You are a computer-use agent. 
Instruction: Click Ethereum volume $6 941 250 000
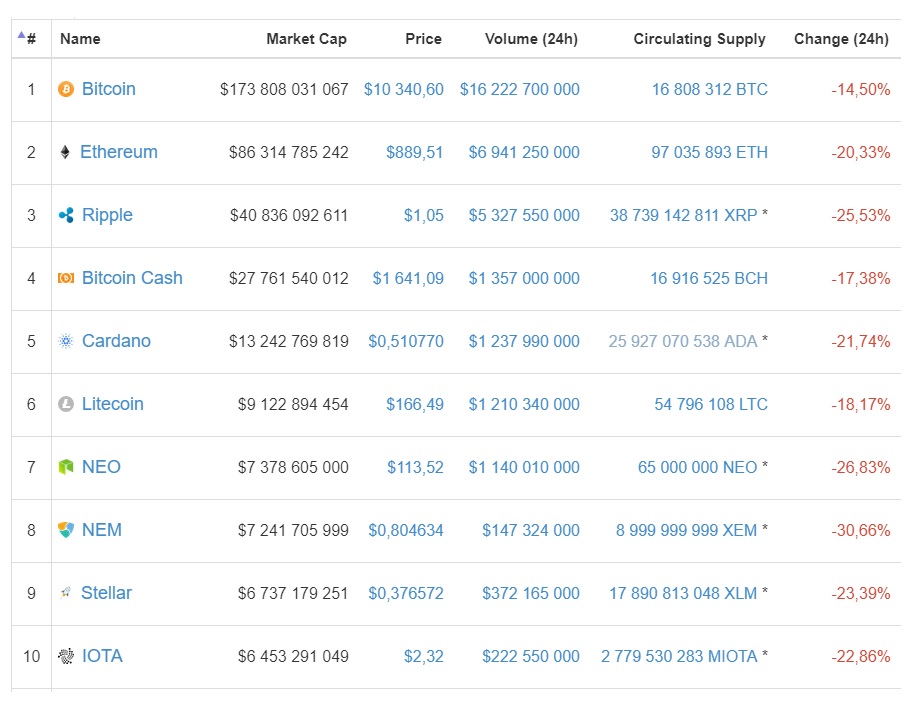click(x=524, y=152)
